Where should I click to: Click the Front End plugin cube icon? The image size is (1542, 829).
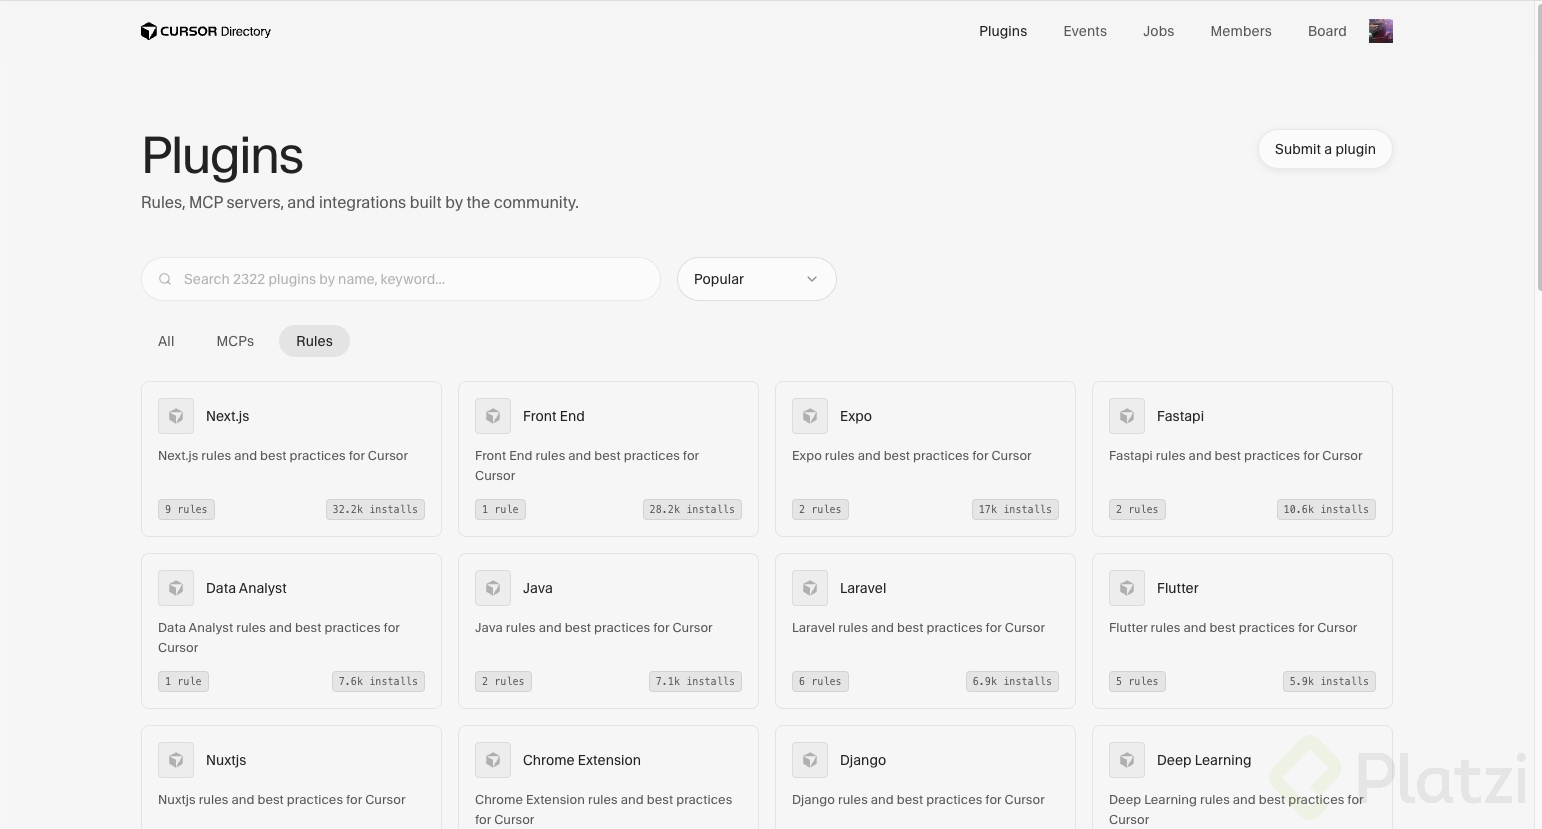493,416
